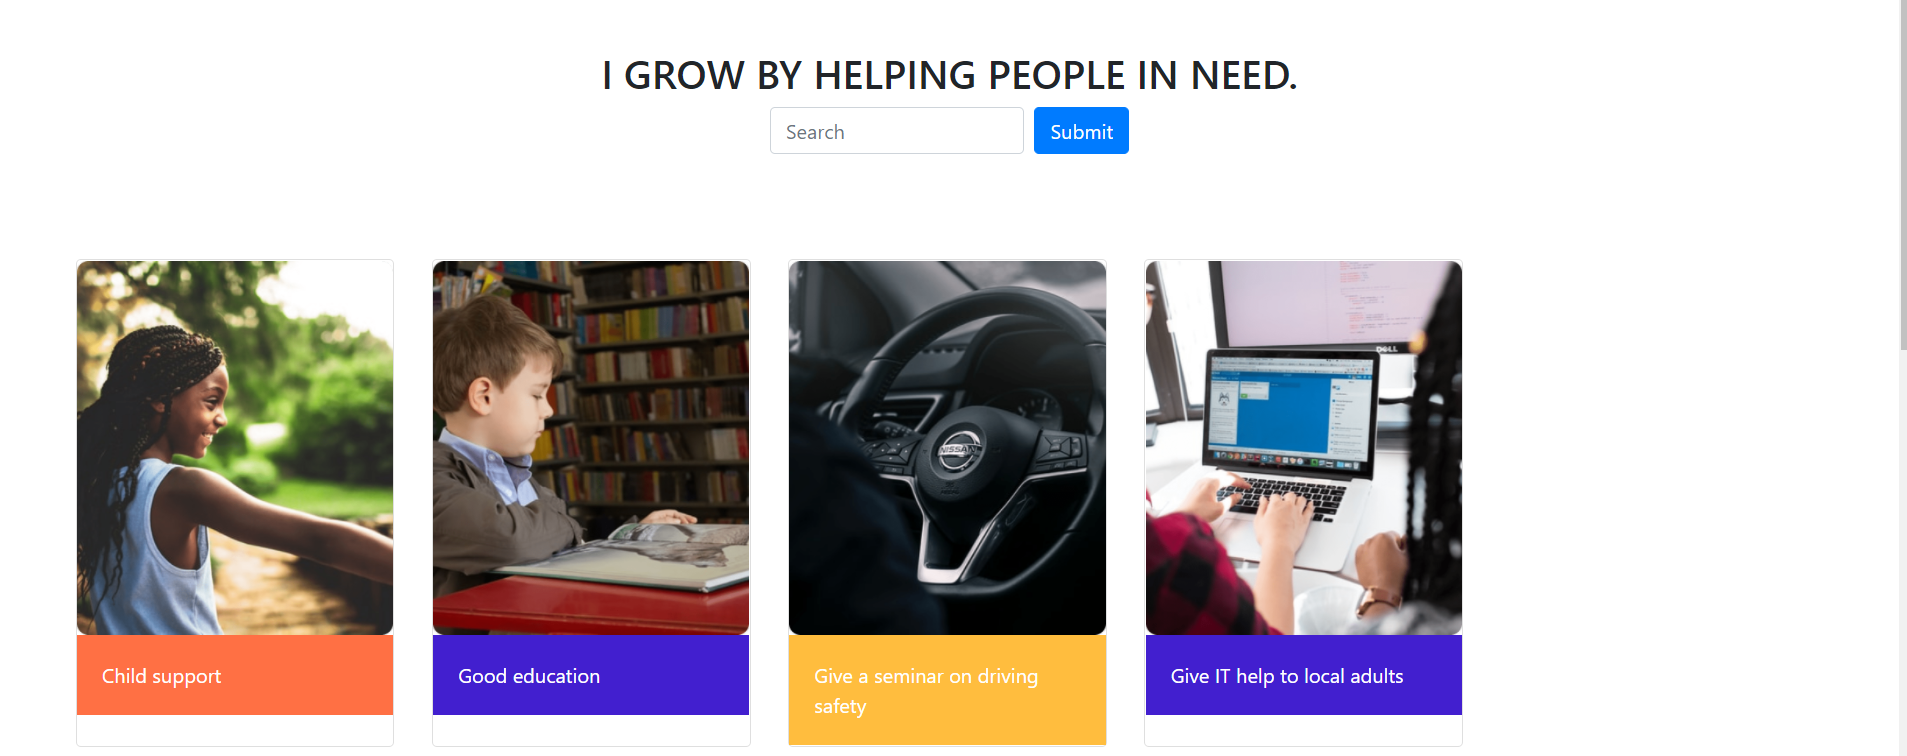Viewport: 1907px width, 756px height.
Task: Click the page heading about helping people
Action: pos(950,75)
